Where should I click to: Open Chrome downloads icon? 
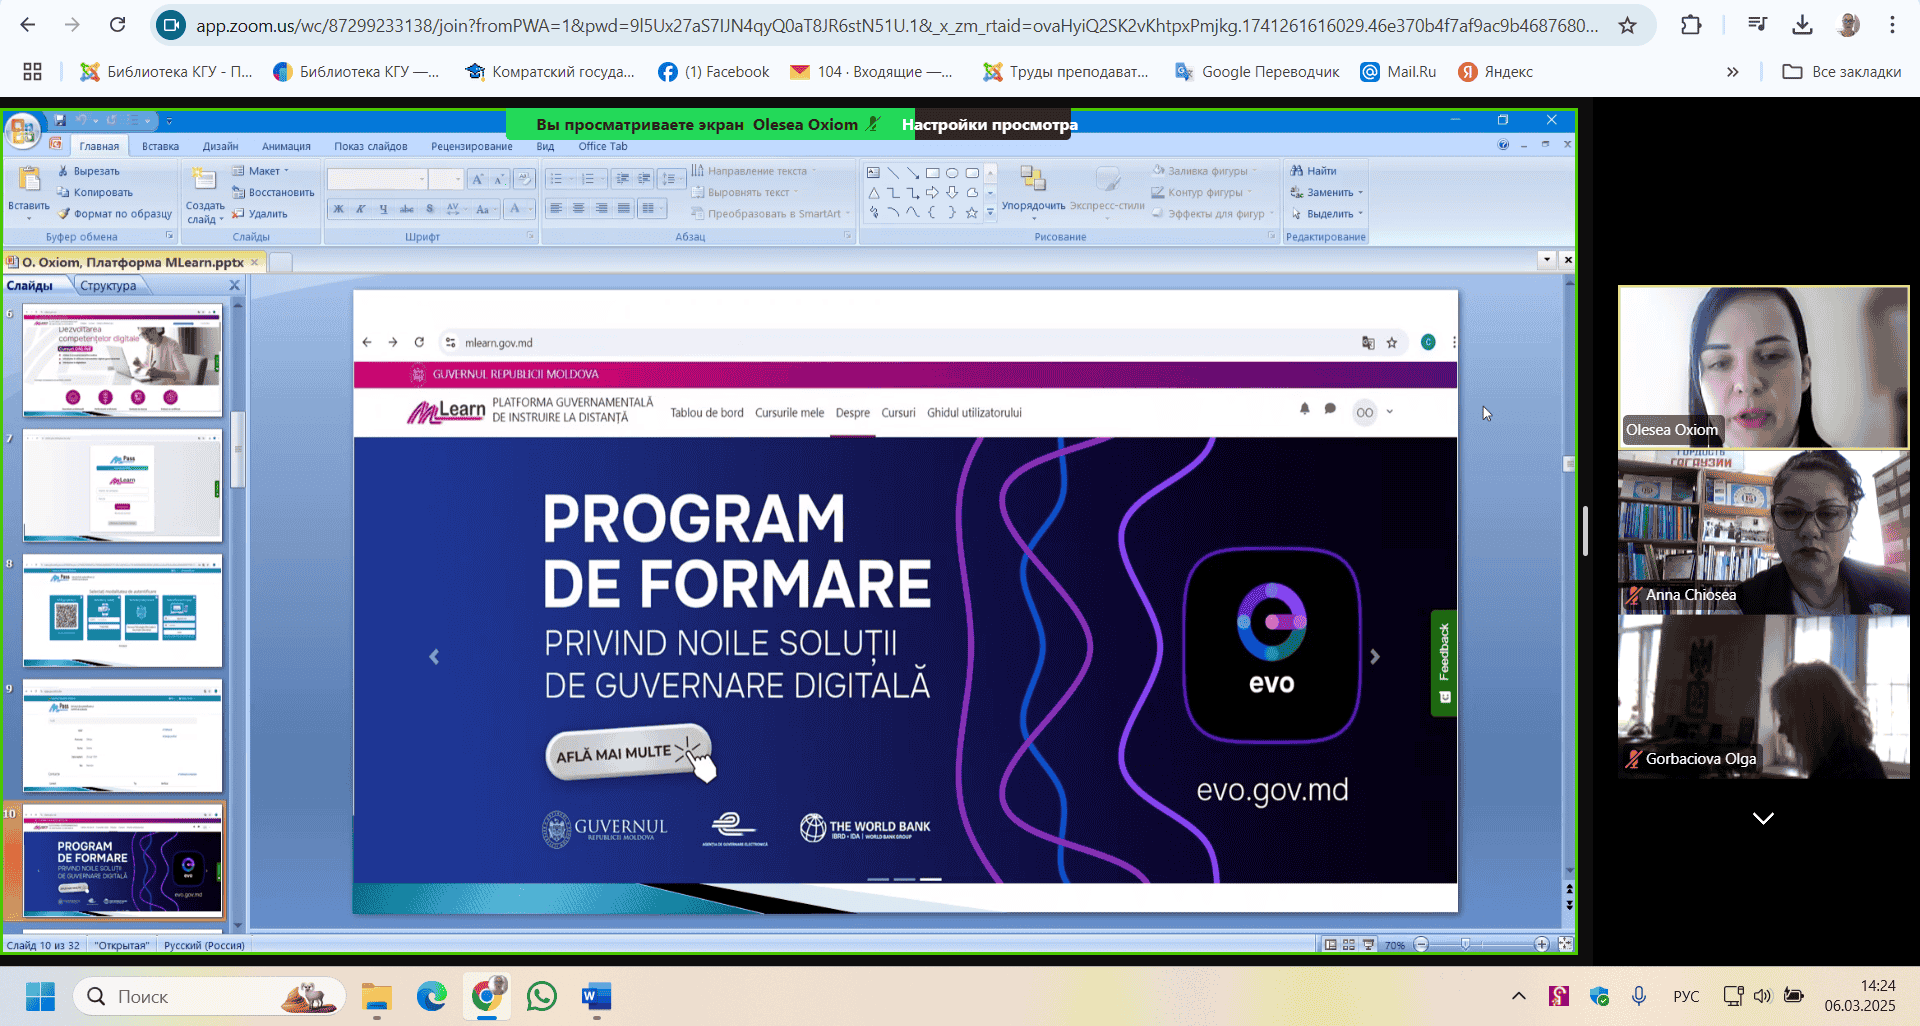coord(1802,25)
